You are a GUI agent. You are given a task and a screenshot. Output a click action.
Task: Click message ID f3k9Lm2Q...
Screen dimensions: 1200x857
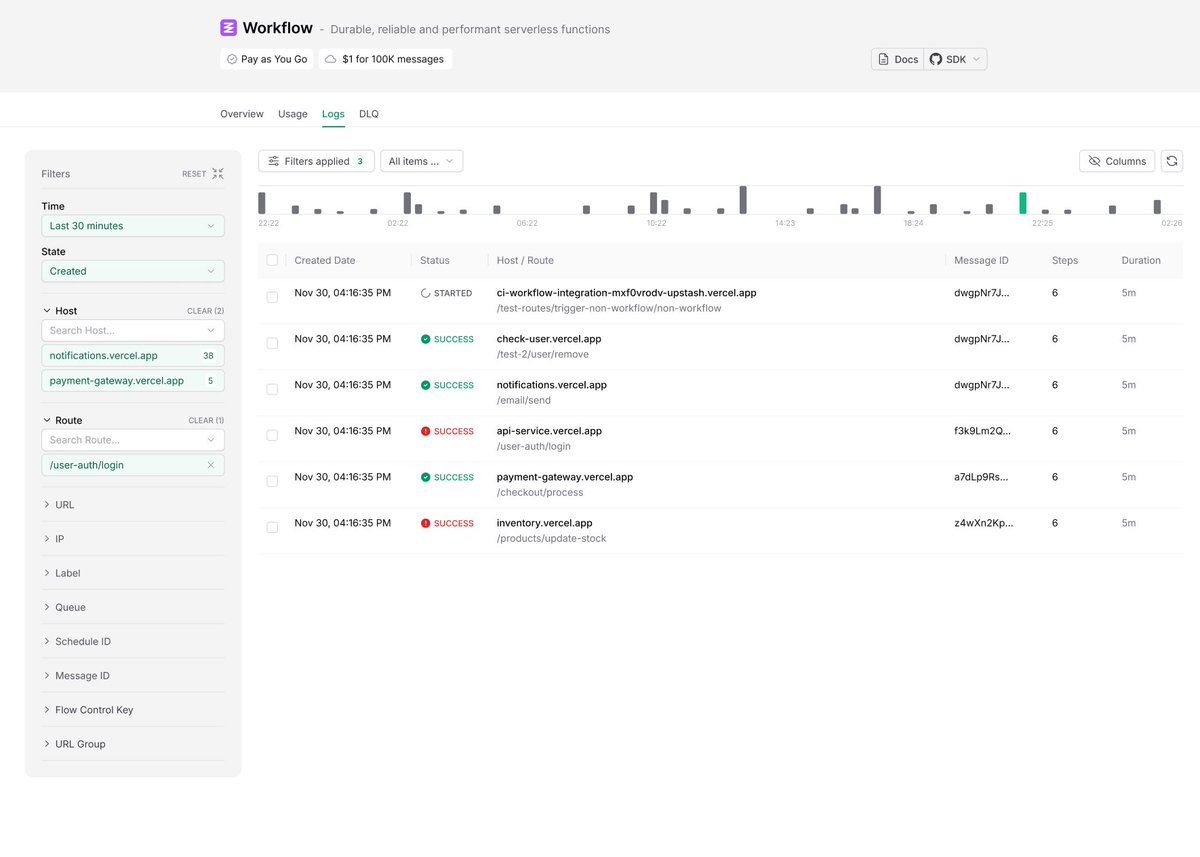(982, 431)
